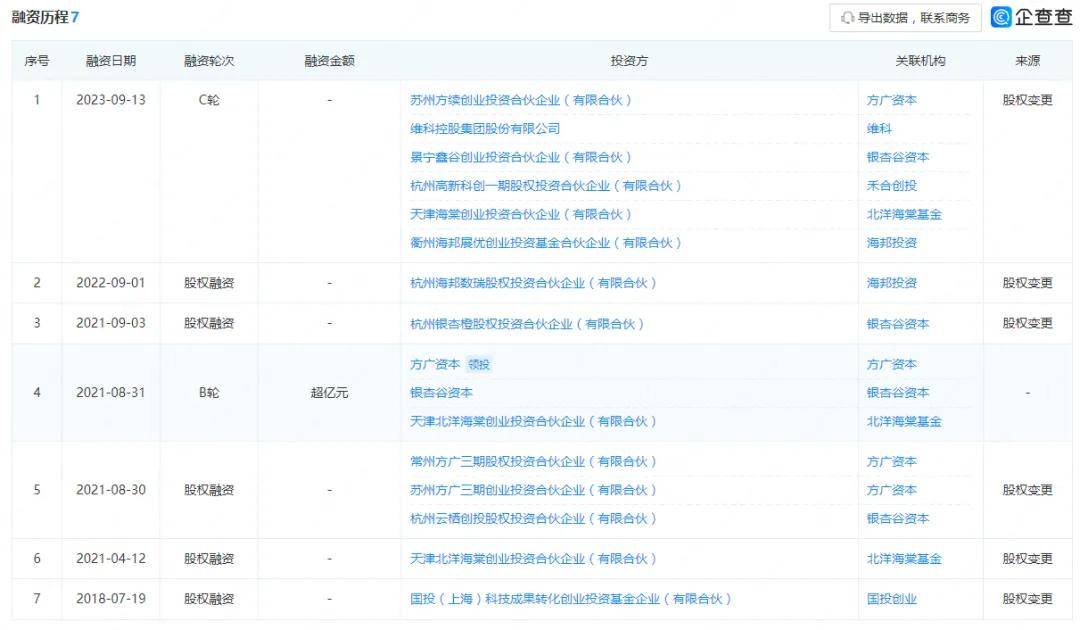Click 杭州银杏橙股权投资合伙企业 link
The width and height of the screenshot is (1080, 630).
click(x=528, y=324)
